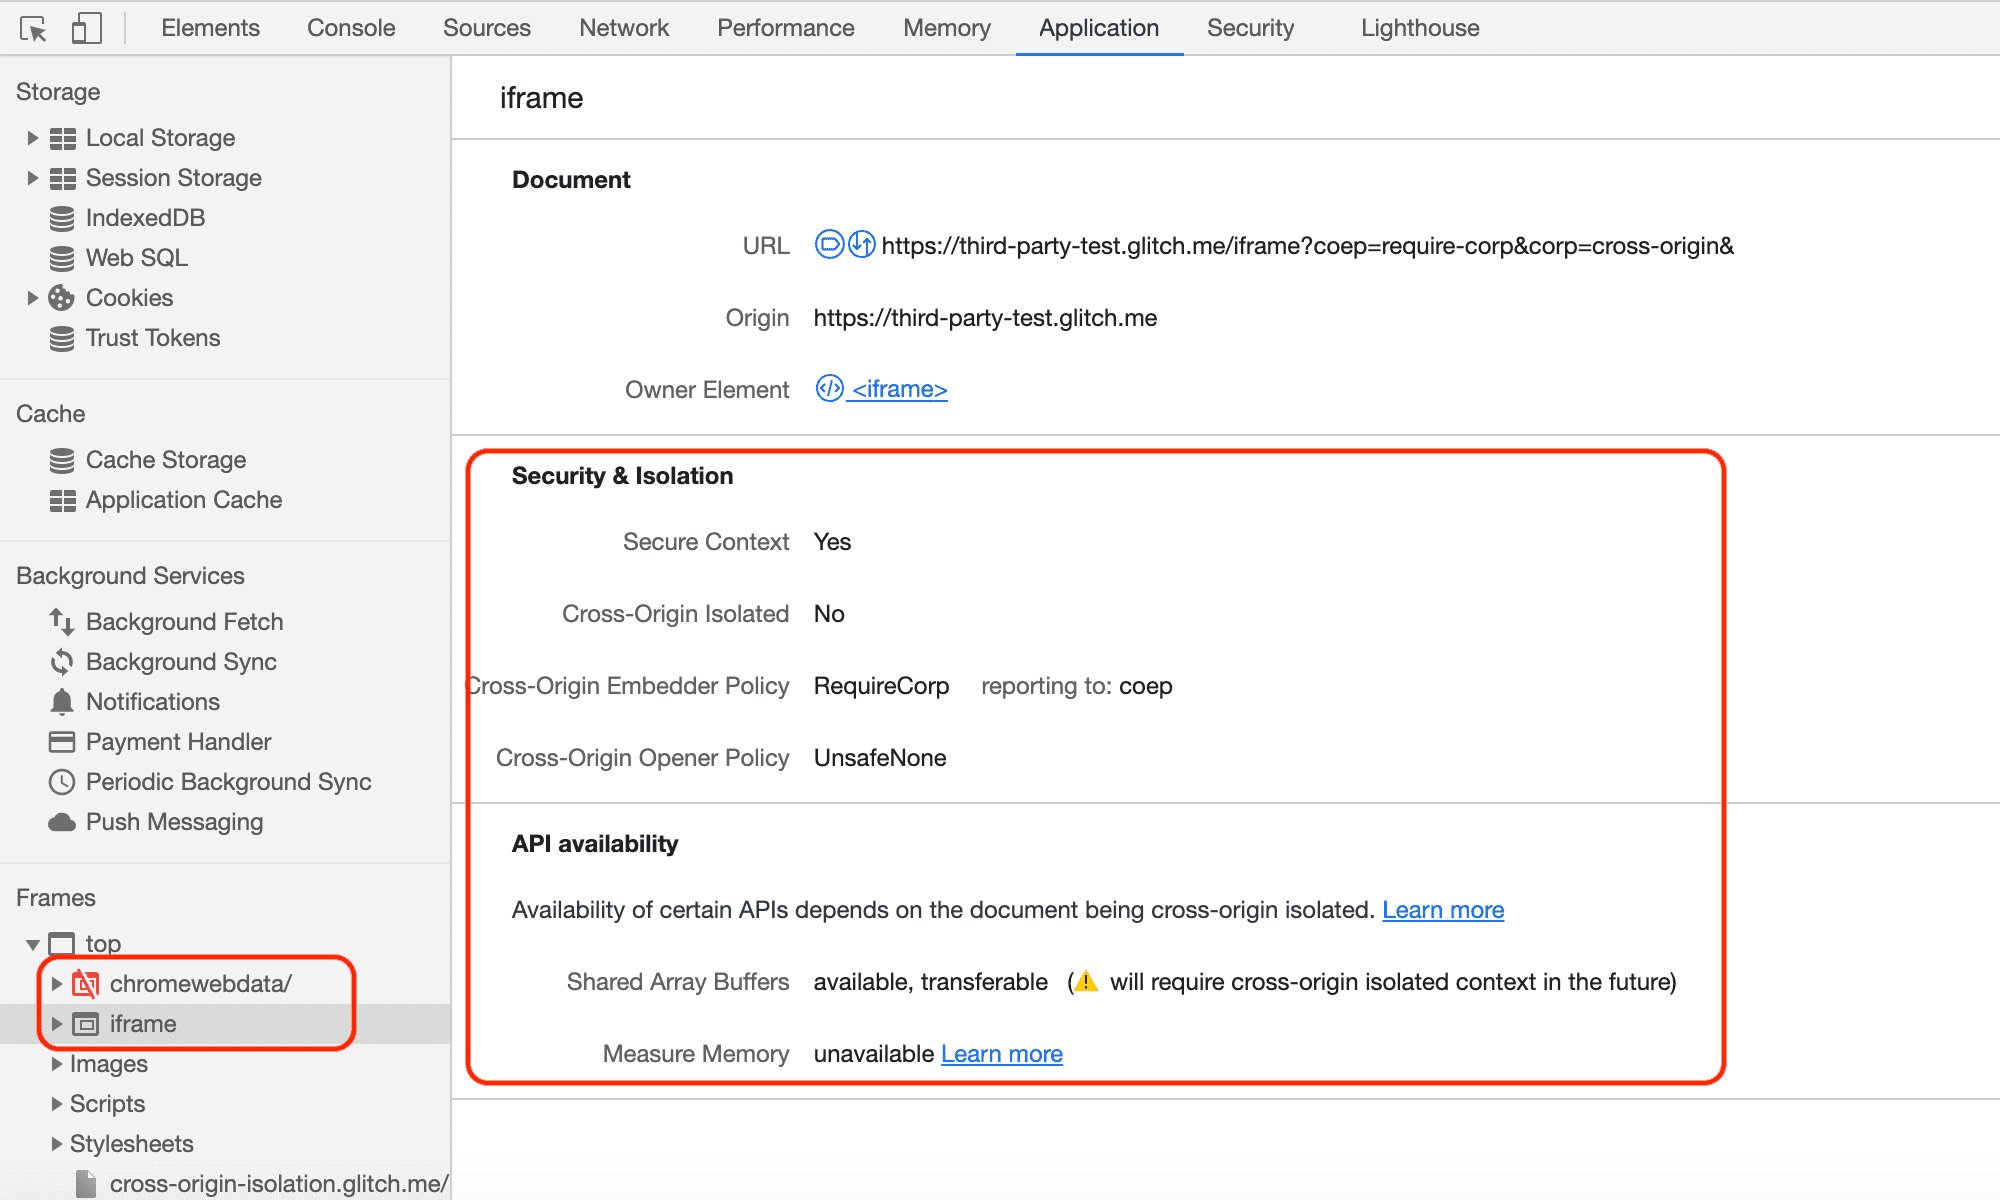Click the Cache Storage item
2000x1200 pixels.
tap(164, 460)
